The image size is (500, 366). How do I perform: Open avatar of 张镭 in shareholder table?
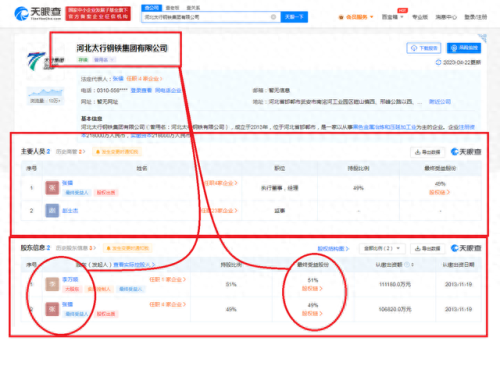[x=52, y=309]
